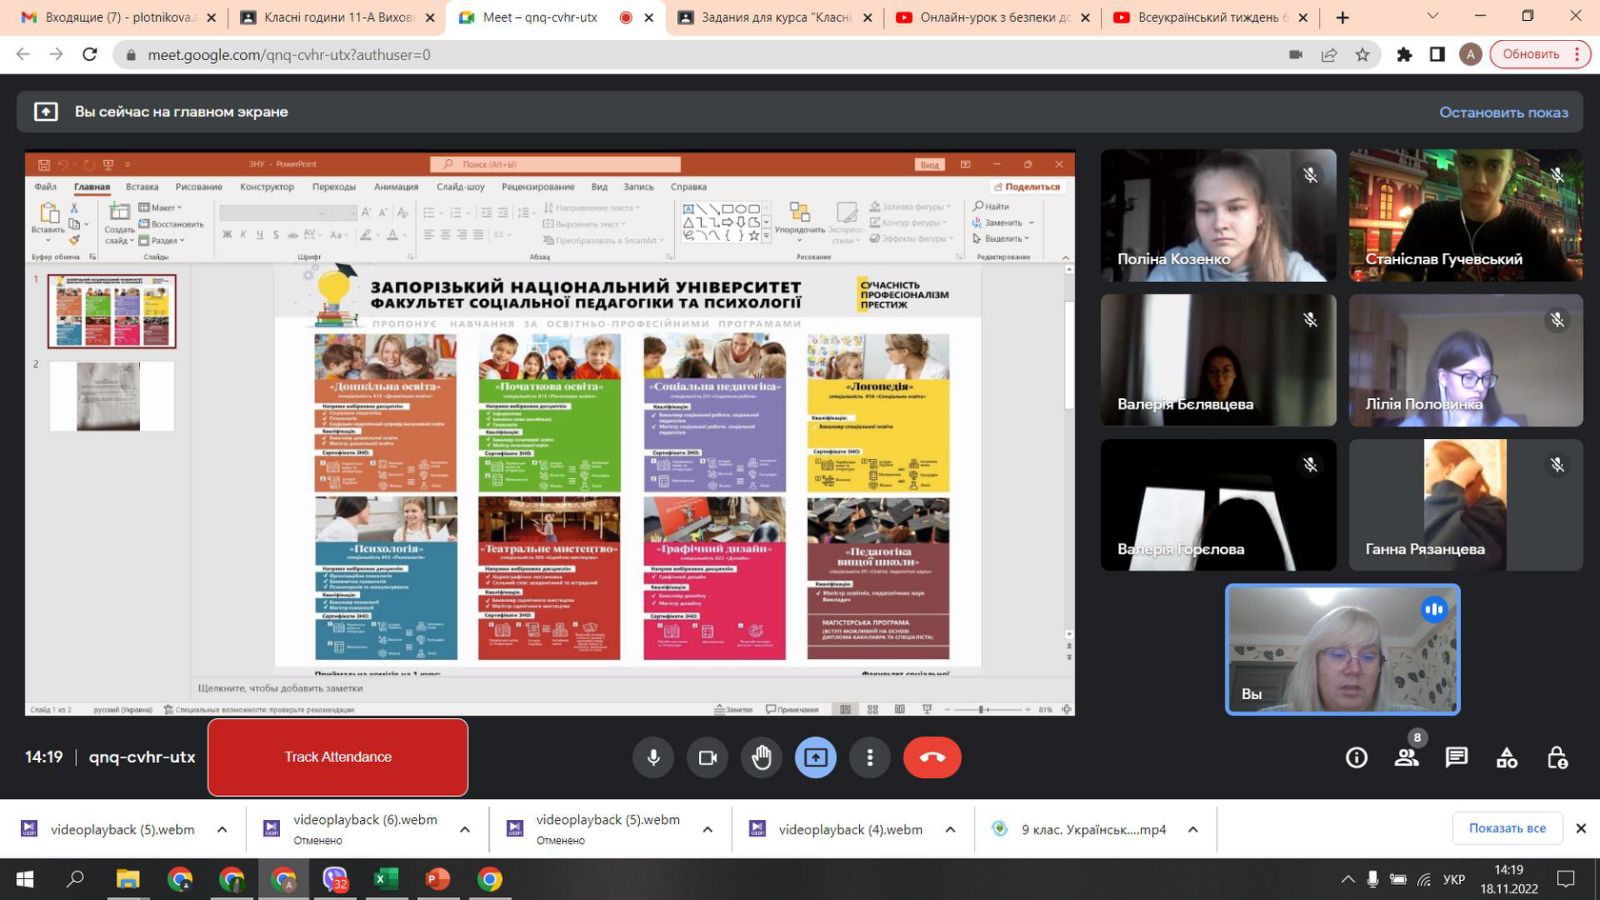Click the PowerPoint zoom slider
This screenshot has width=1600, height=900.
[x=984, y=709]
